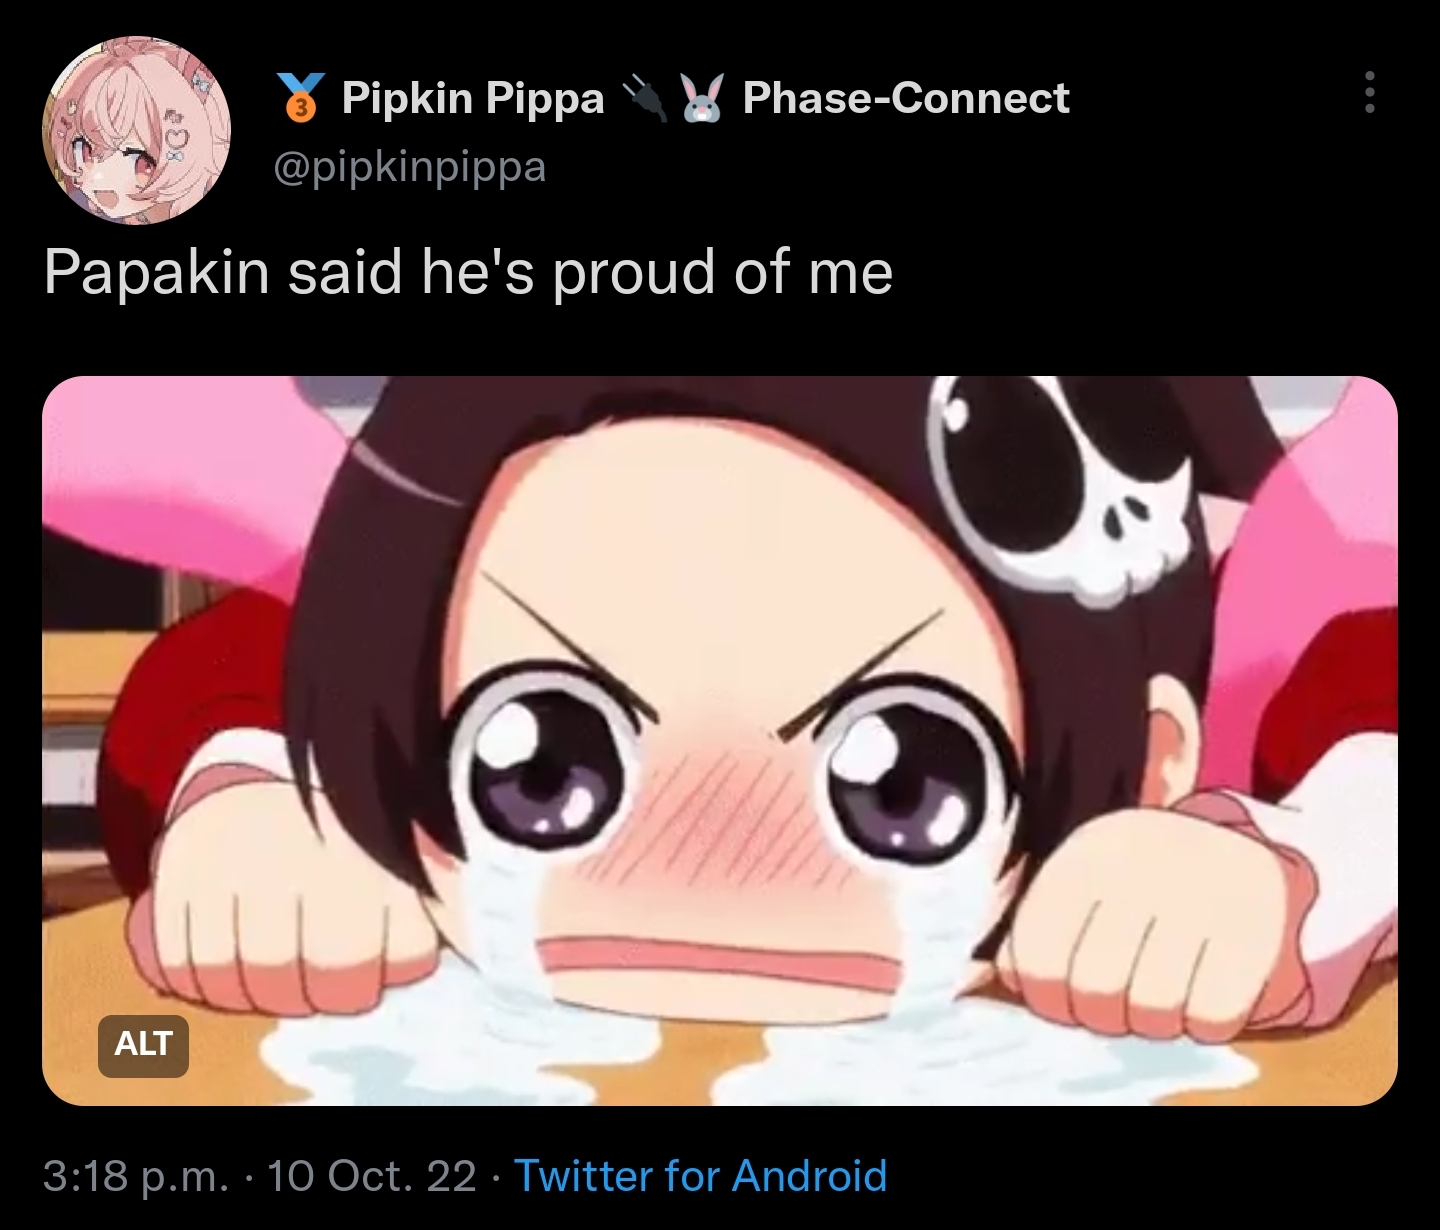
Task: Click the plug emoji in display name
Action: click(x=645, y=98)
